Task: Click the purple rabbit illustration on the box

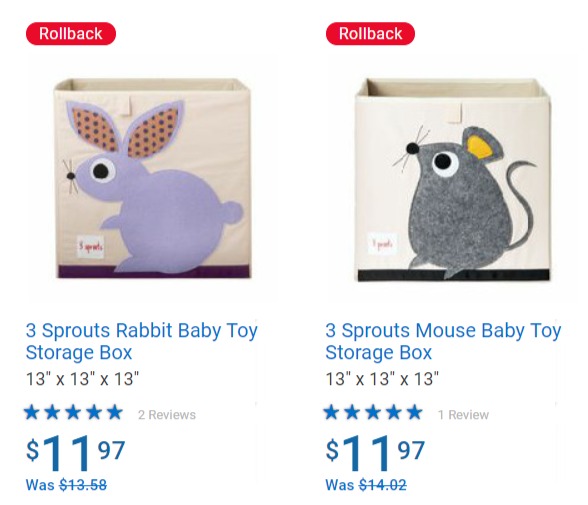Action: (154, 187)
